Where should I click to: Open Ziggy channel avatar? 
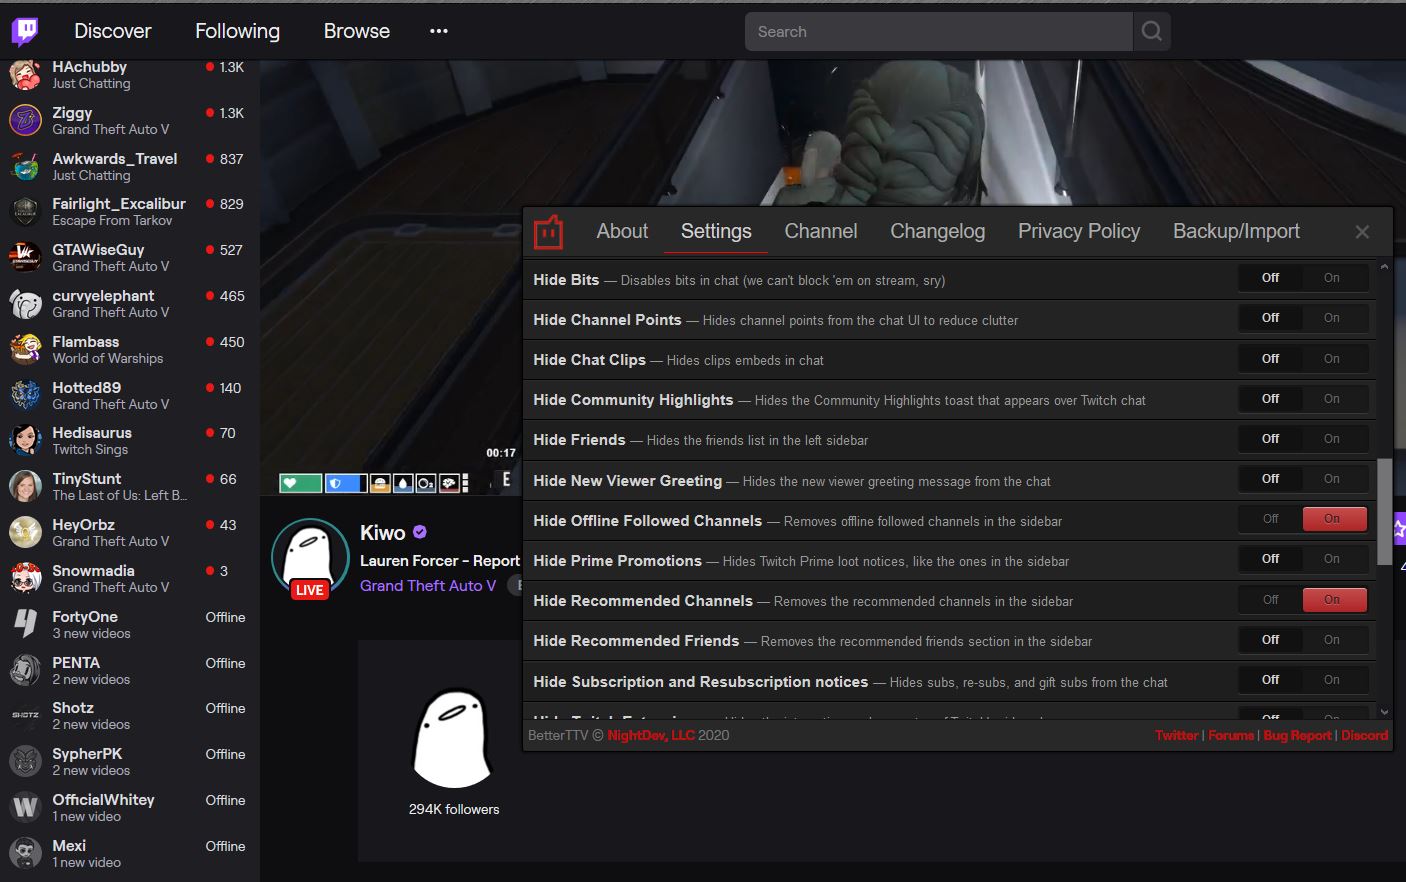(x=25, y=121)
